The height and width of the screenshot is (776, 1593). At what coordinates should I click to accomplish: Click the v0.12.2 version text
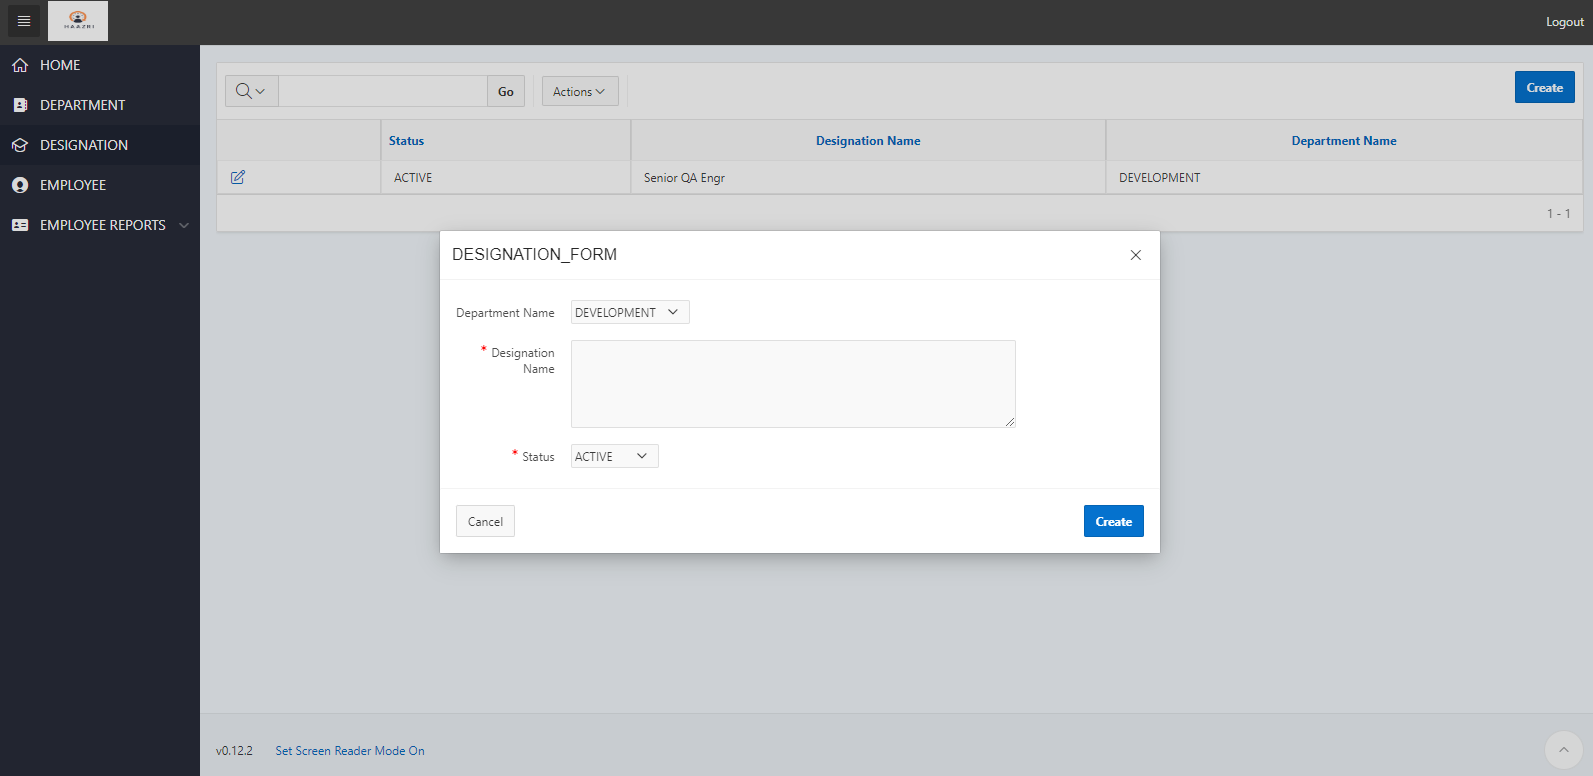pos(234,751)
